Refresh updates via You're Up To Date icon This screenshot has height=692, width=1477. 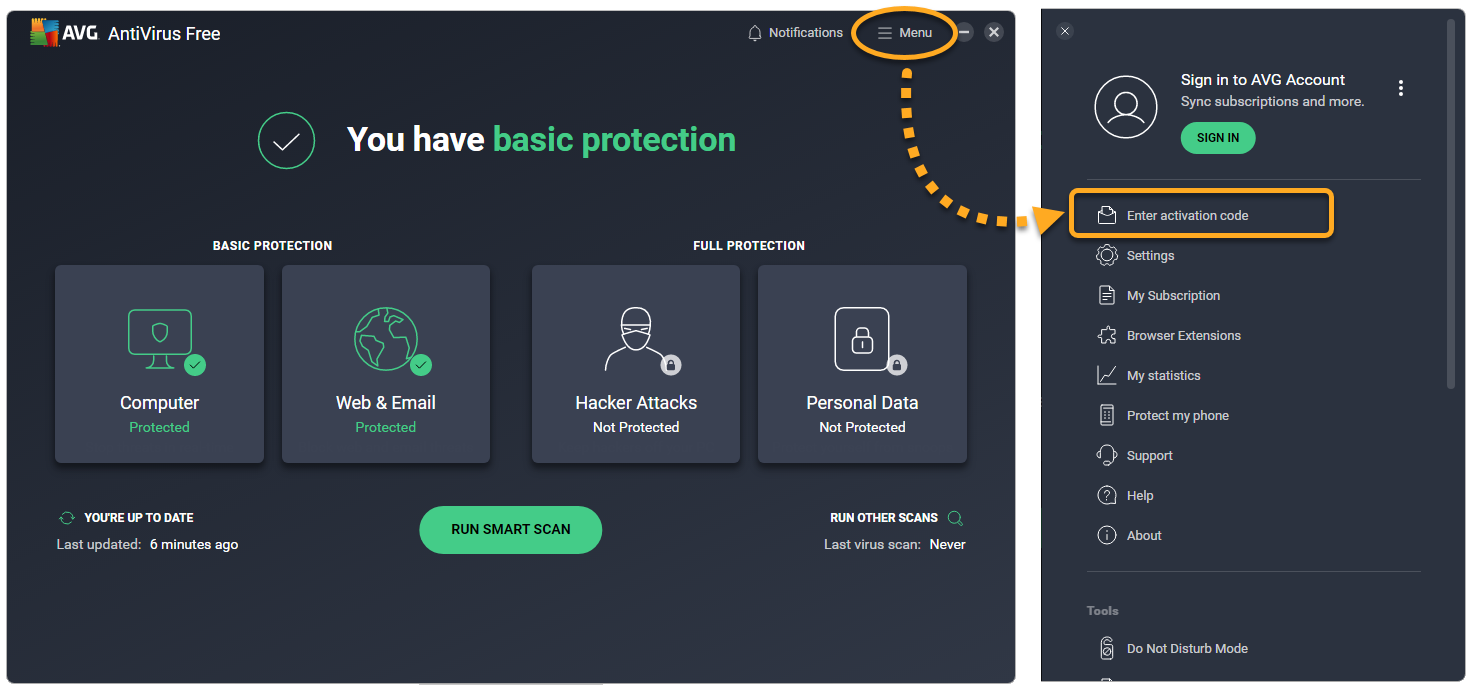point(67,518)
